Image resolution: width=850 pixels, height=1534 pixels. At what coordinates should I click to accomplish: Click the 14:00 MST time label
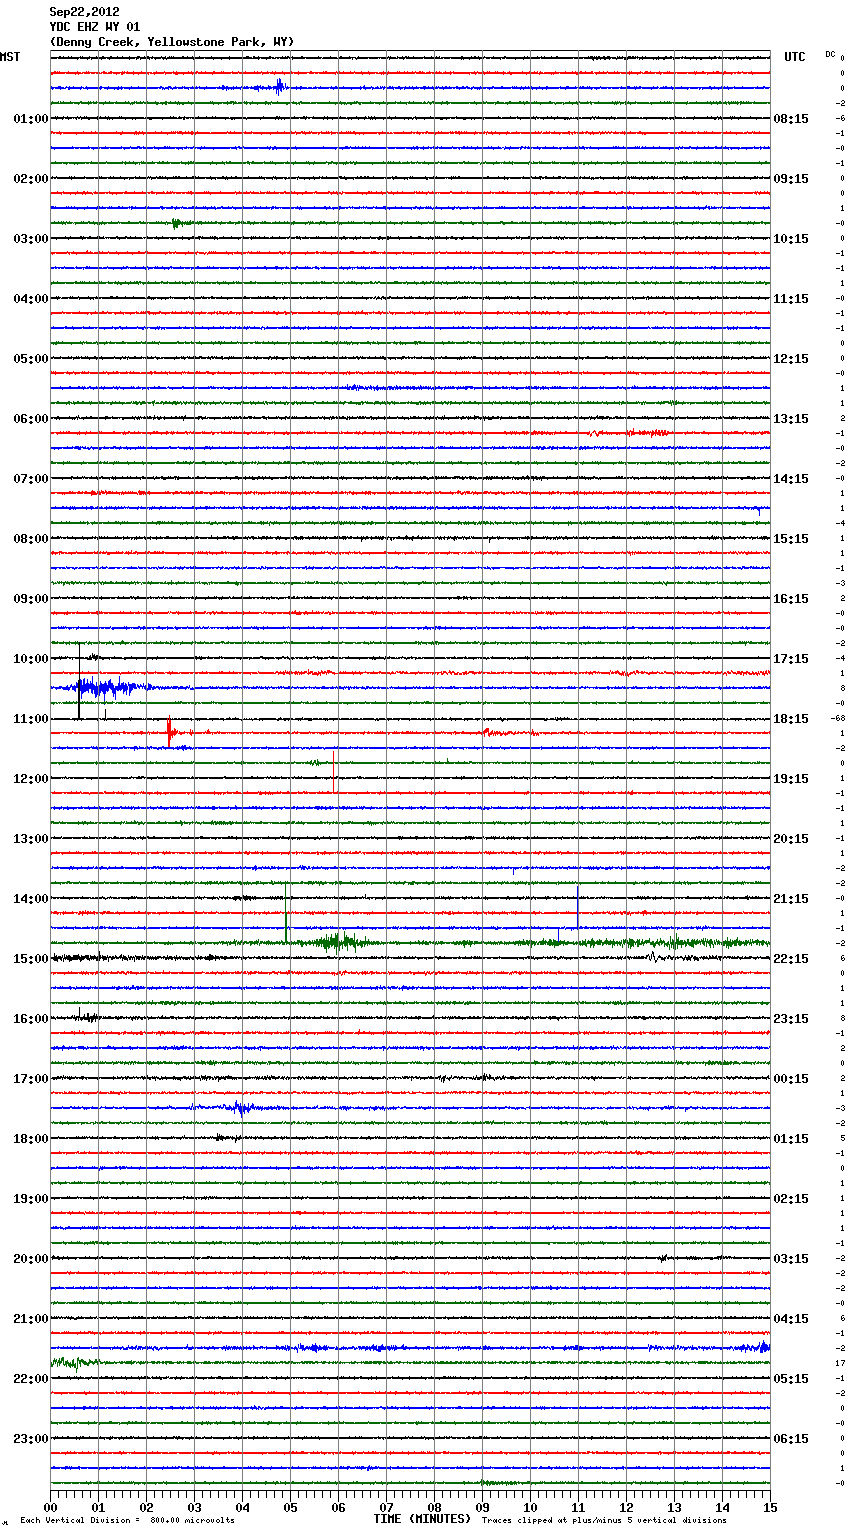coord(30,899)
